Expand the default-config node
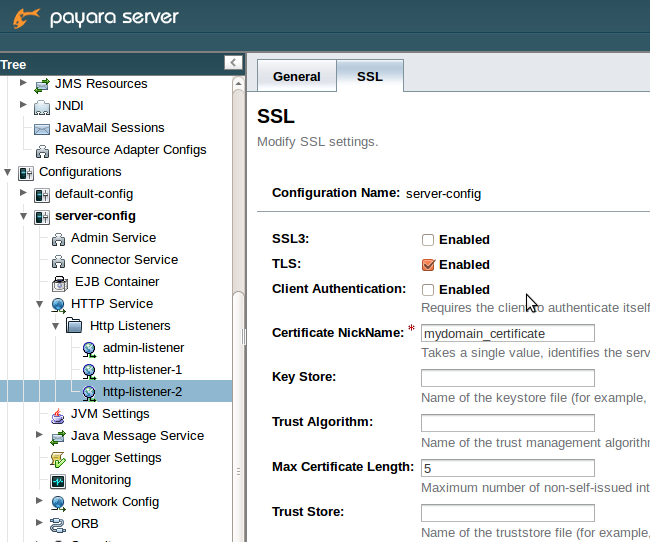The height and width of the screenshot is (542, 650). click(x=23, y=192)
